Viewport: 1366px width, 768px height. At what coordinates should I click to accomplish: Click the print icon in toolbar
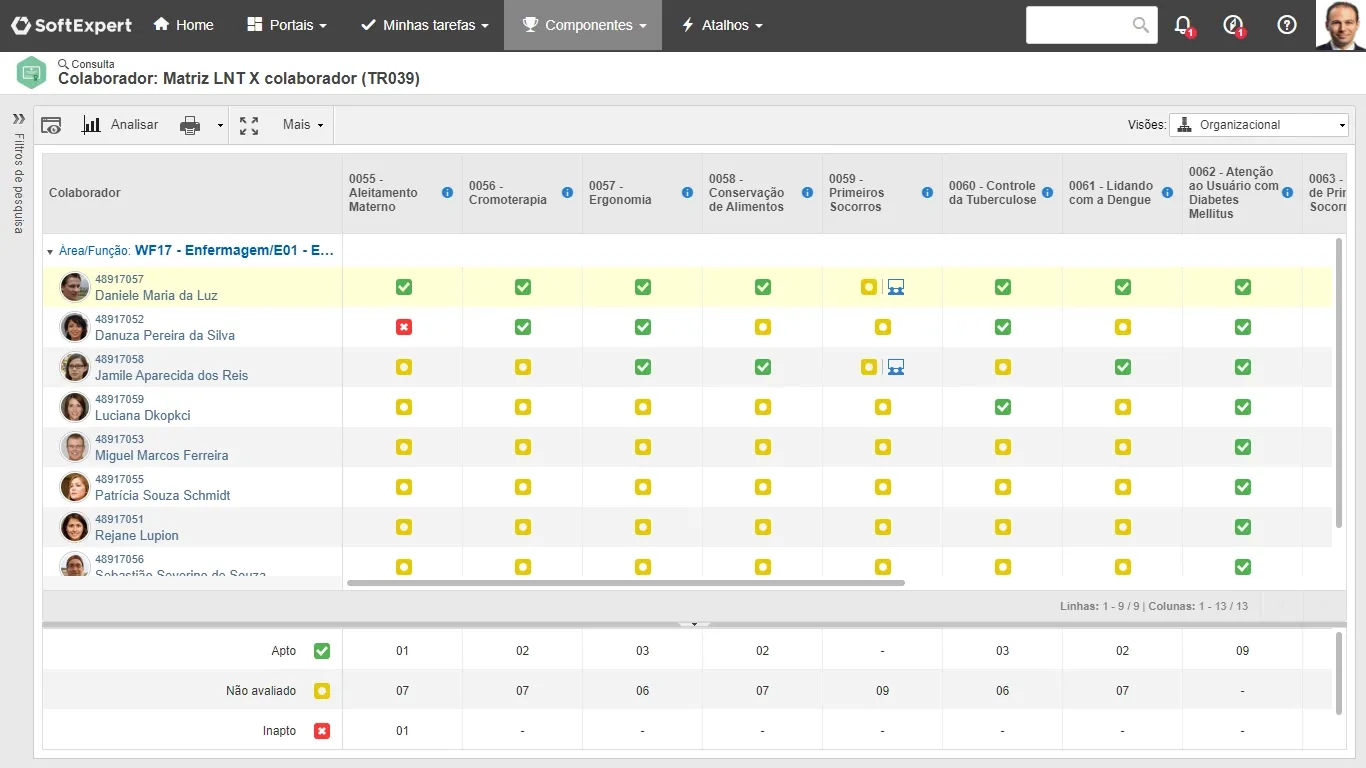[x=190, y=125]
